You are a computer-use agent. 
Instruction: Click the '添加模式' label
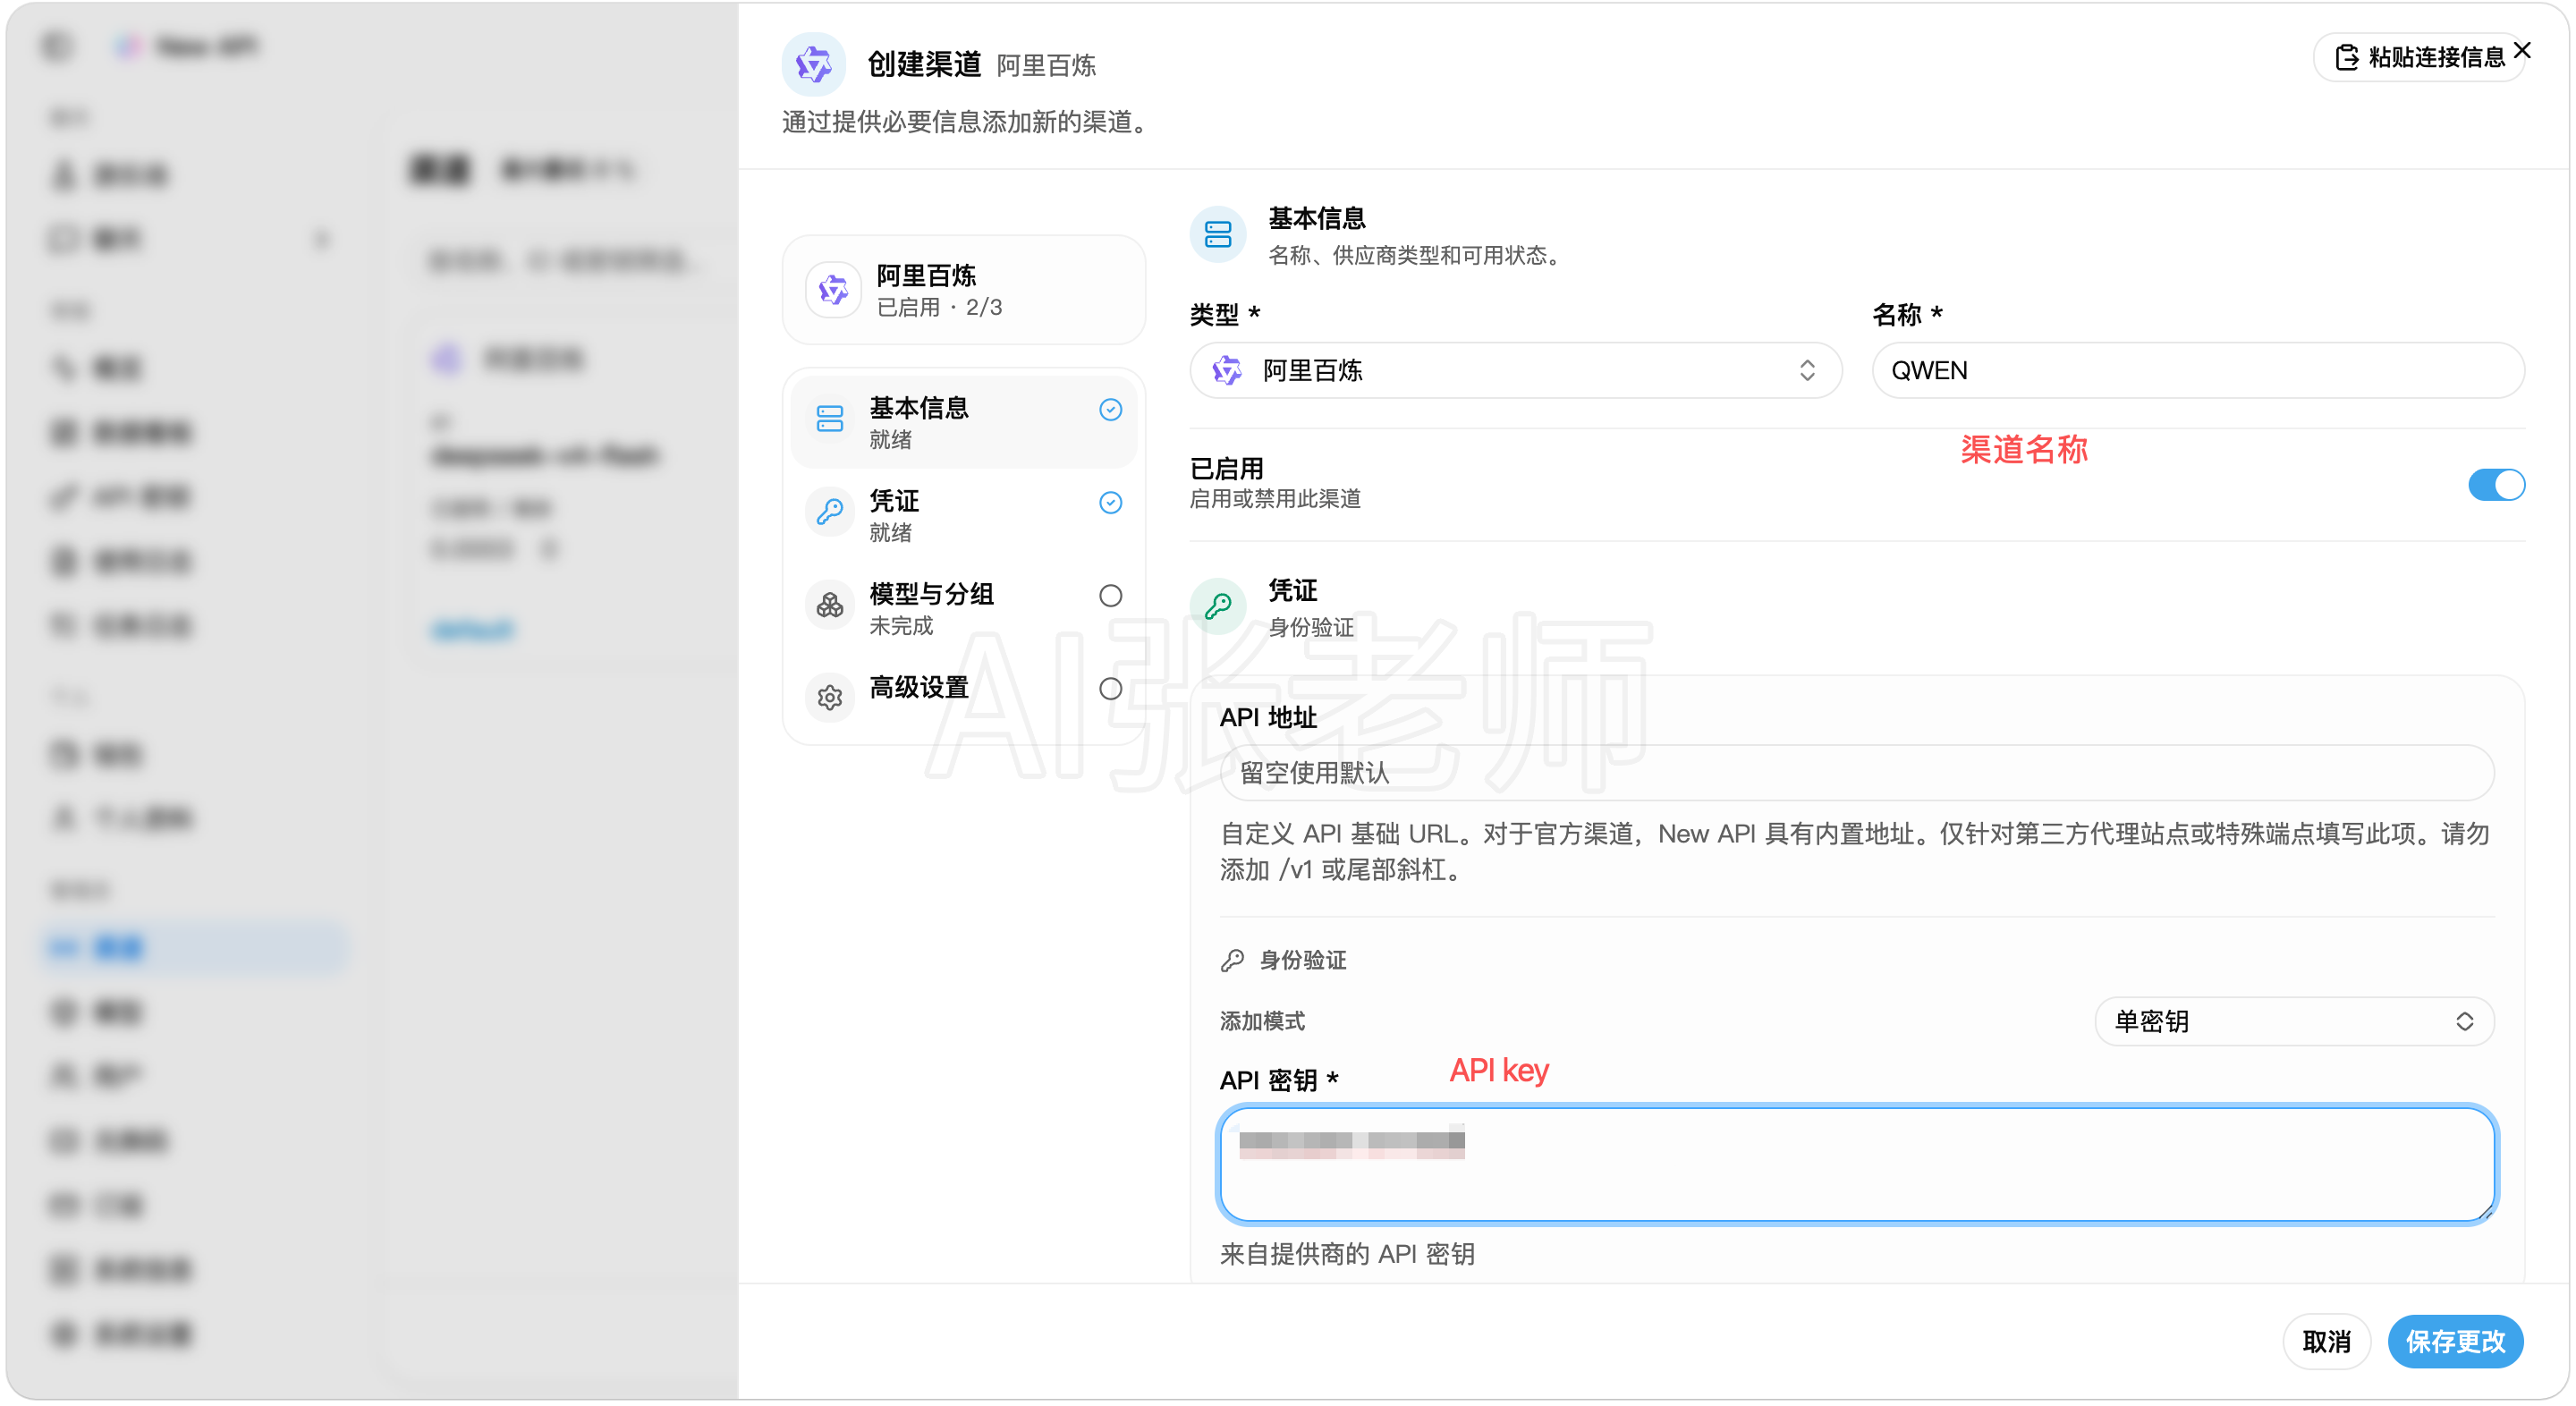(x=1262, y=1021)
